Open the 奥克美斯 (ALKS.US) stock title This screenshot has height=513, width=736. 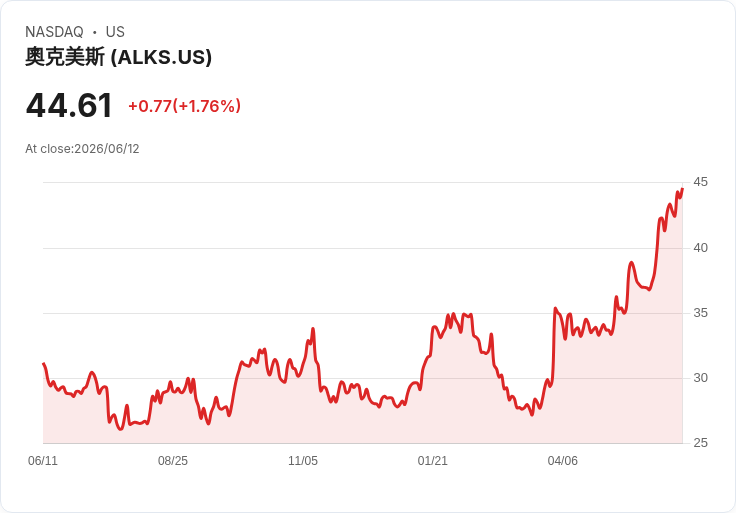point(118,57)
